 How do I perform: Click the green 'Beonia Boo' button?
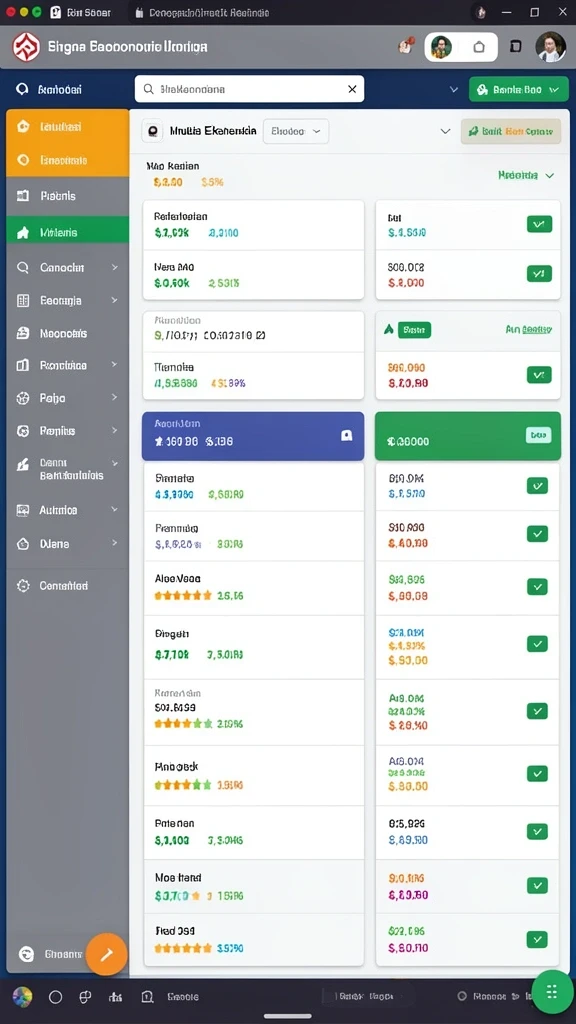coord(519,89)
